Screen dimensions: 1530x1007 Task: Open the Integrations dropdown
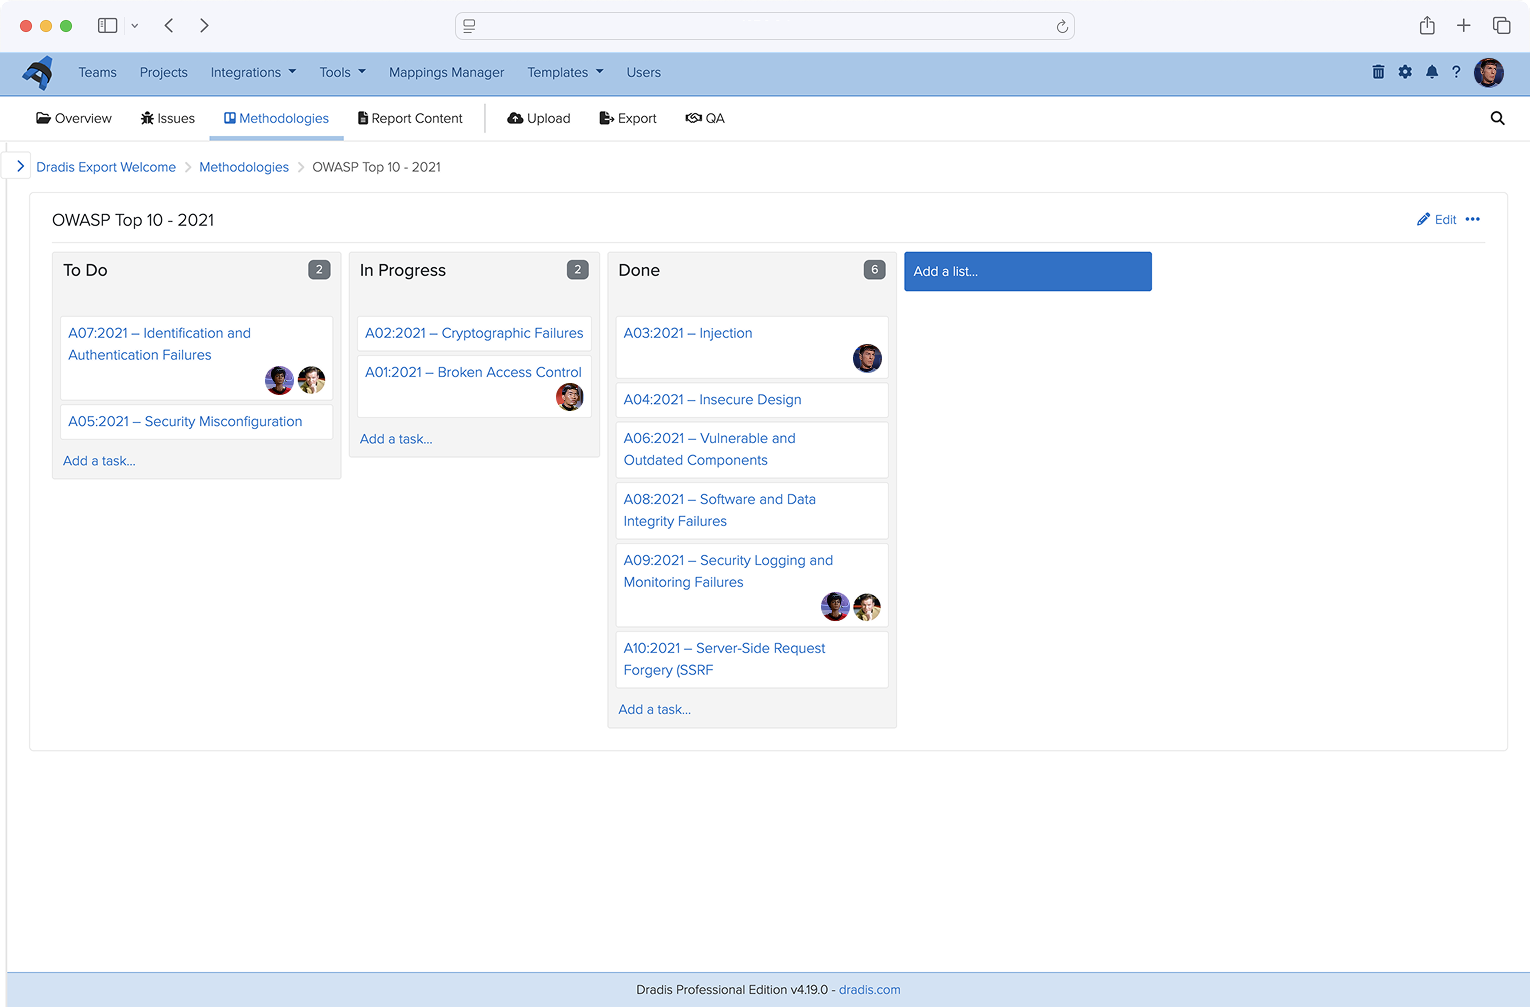(x=252, y=72)
